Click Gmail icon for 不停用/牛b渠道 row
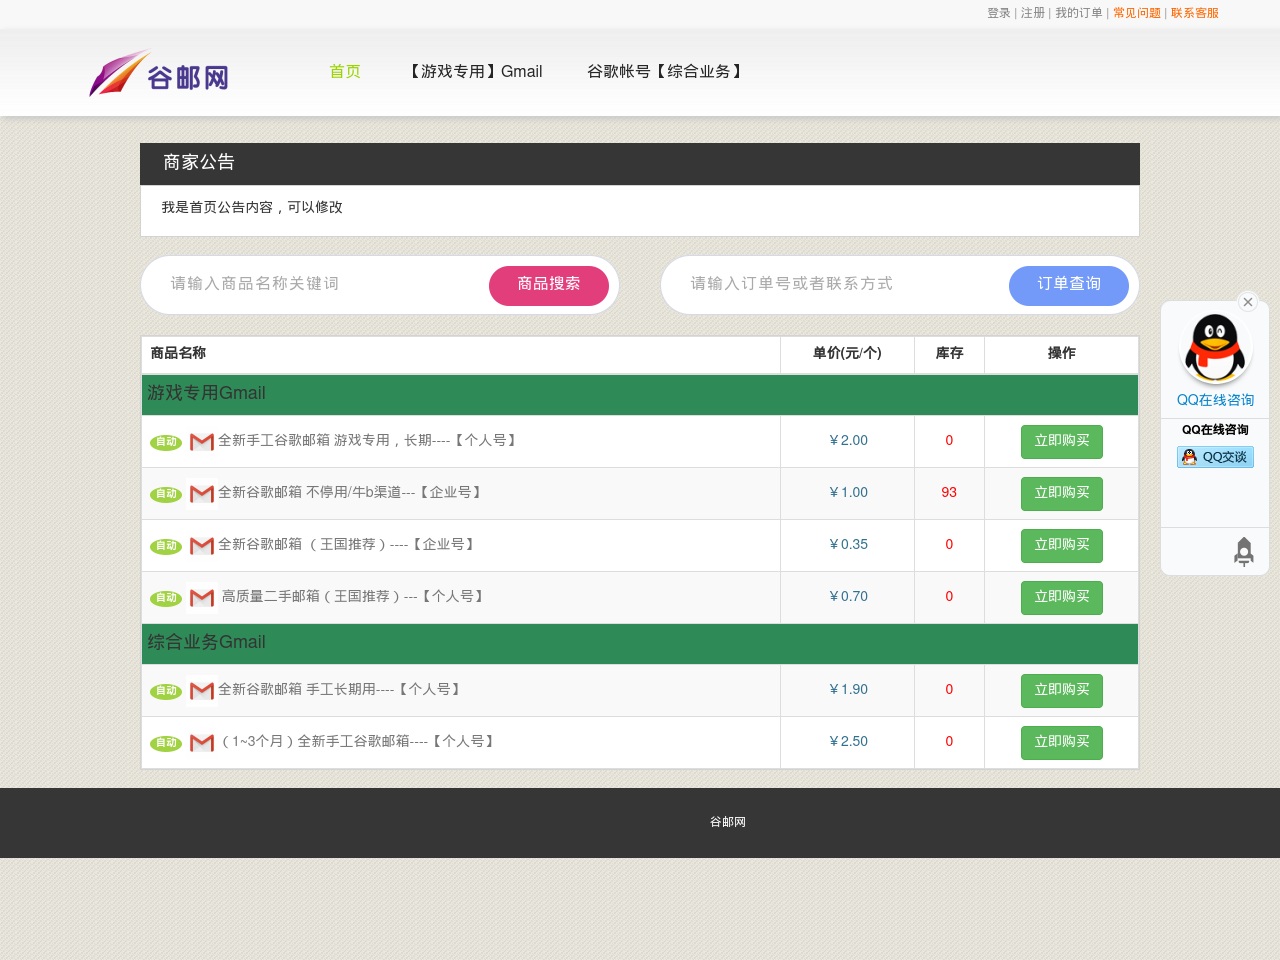The width and height of the screenshot is (1280, 960). 202,493
